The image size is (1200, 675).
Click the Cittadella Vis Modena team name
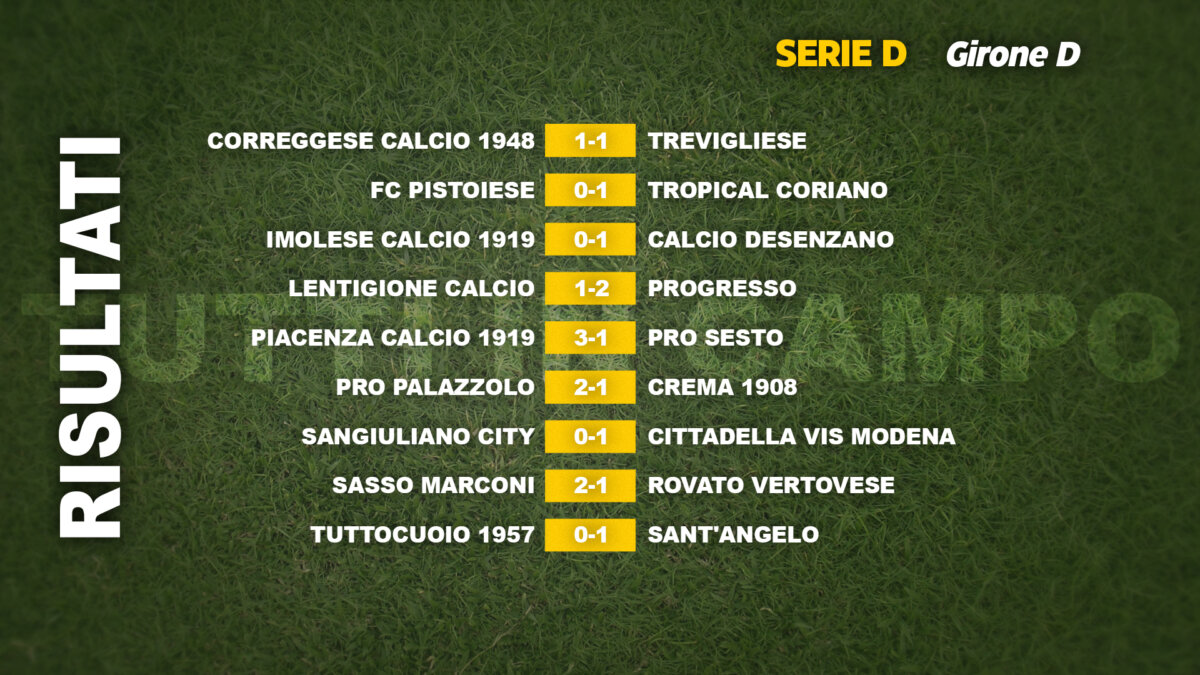[x=802, y=436]
